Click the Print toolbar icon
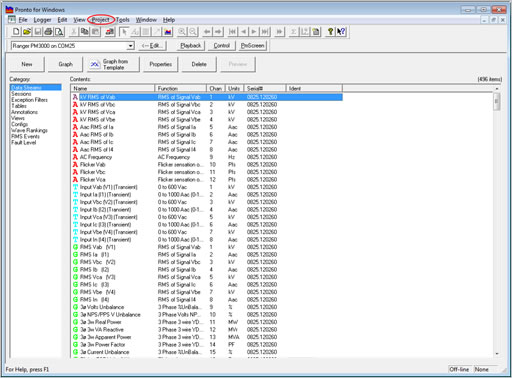Viewport: 512px width, 378px height. point(48,32)
